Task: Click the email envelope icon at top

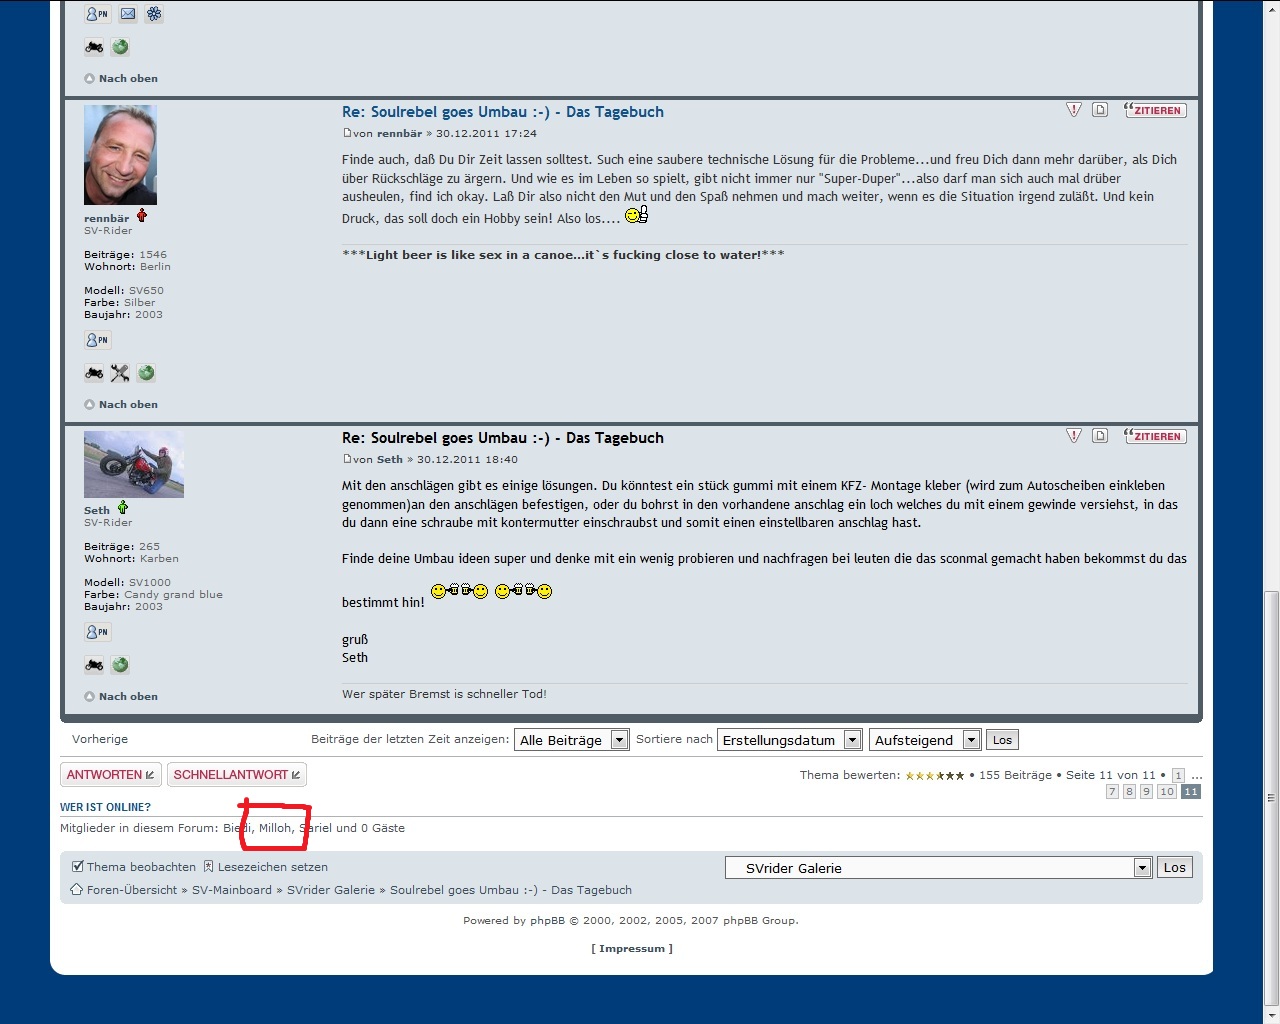Action: [128, 14]
